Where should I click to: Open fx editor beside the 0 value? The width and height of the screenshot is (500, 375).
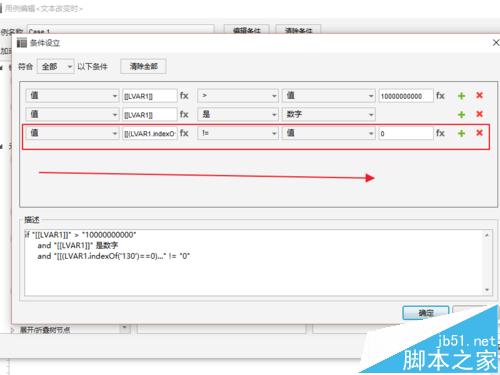(440, 133)
